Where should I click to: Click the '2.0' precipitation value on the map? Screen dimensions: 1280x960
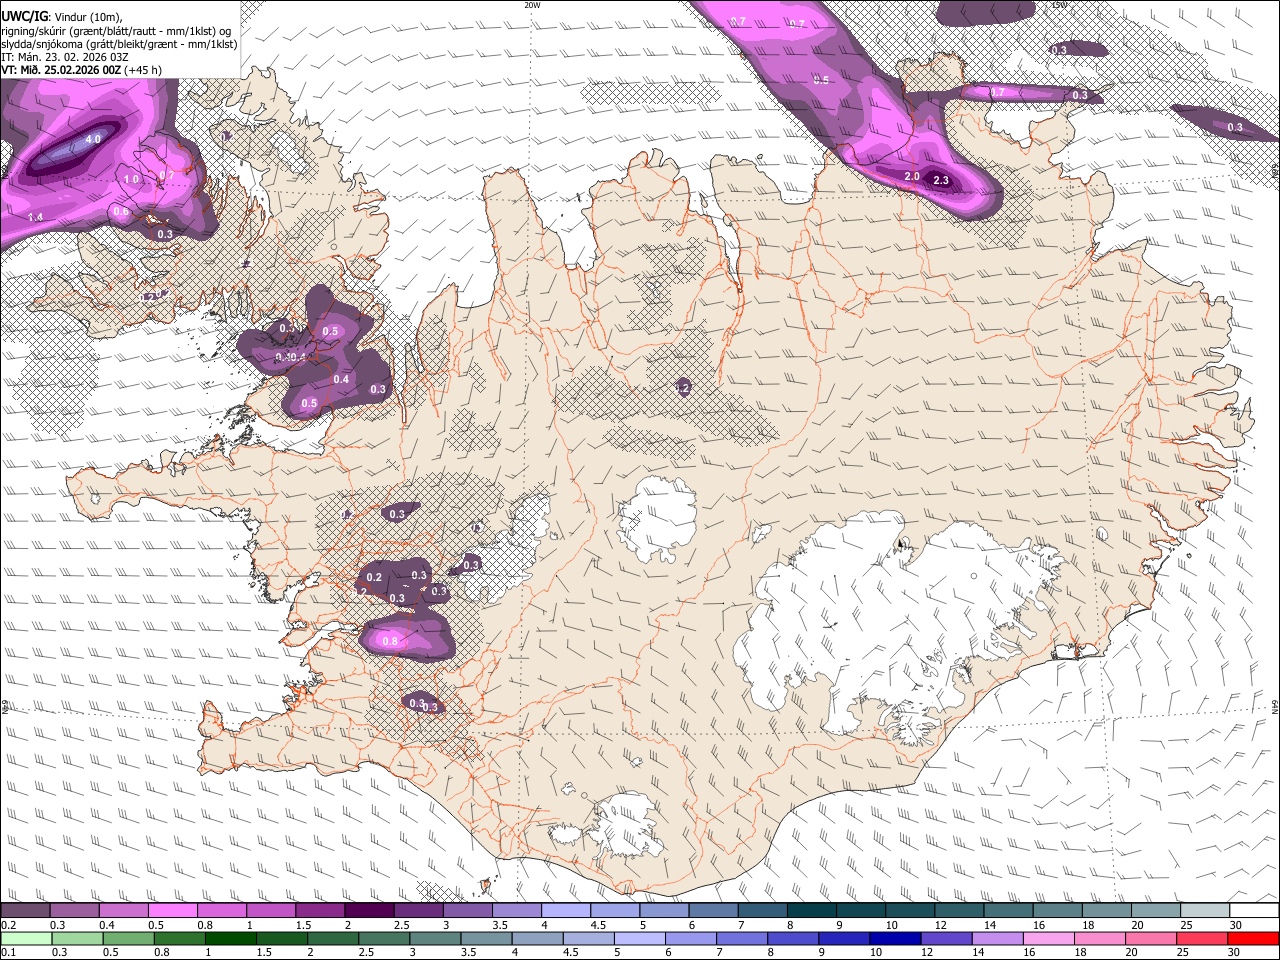(912, 176)
